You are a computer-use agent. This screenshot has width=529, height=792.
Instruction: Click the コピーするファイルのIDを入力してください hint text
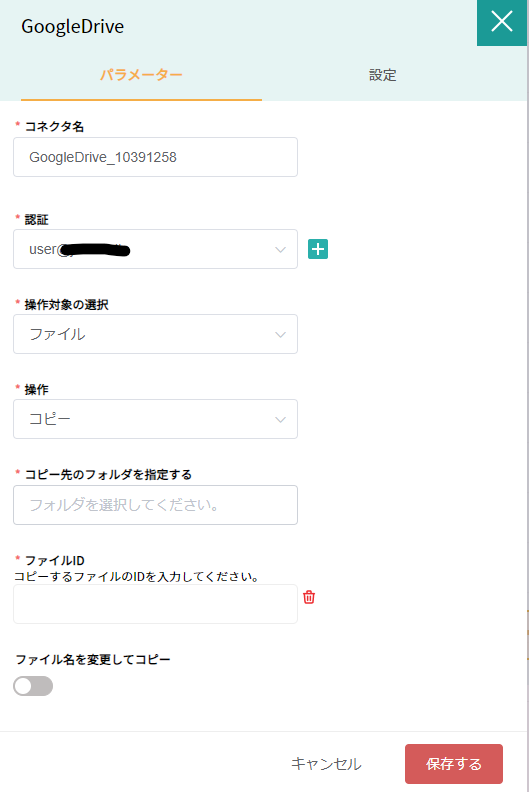pyautogui.click(x=136, y=576)
